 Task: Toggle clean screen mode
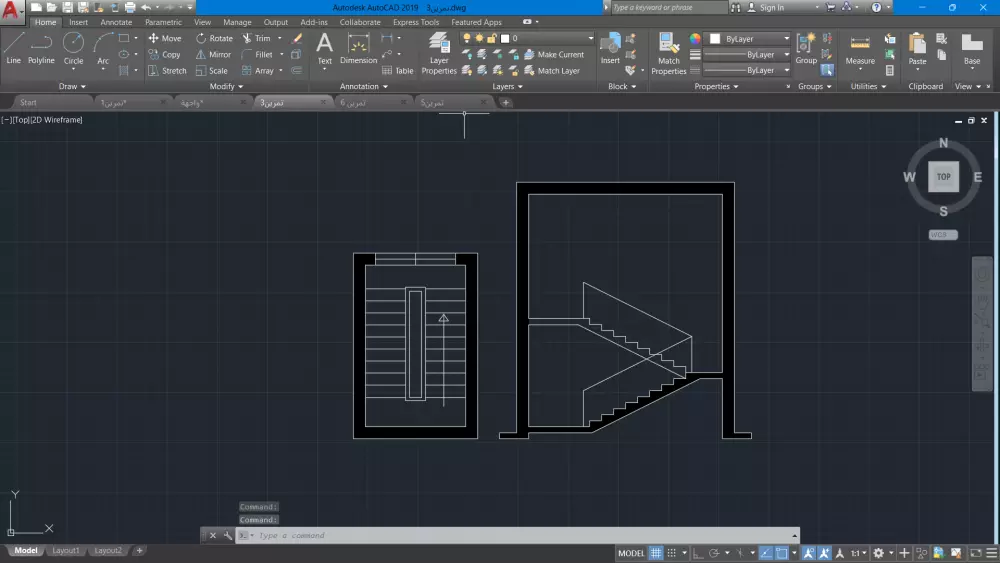976,553
